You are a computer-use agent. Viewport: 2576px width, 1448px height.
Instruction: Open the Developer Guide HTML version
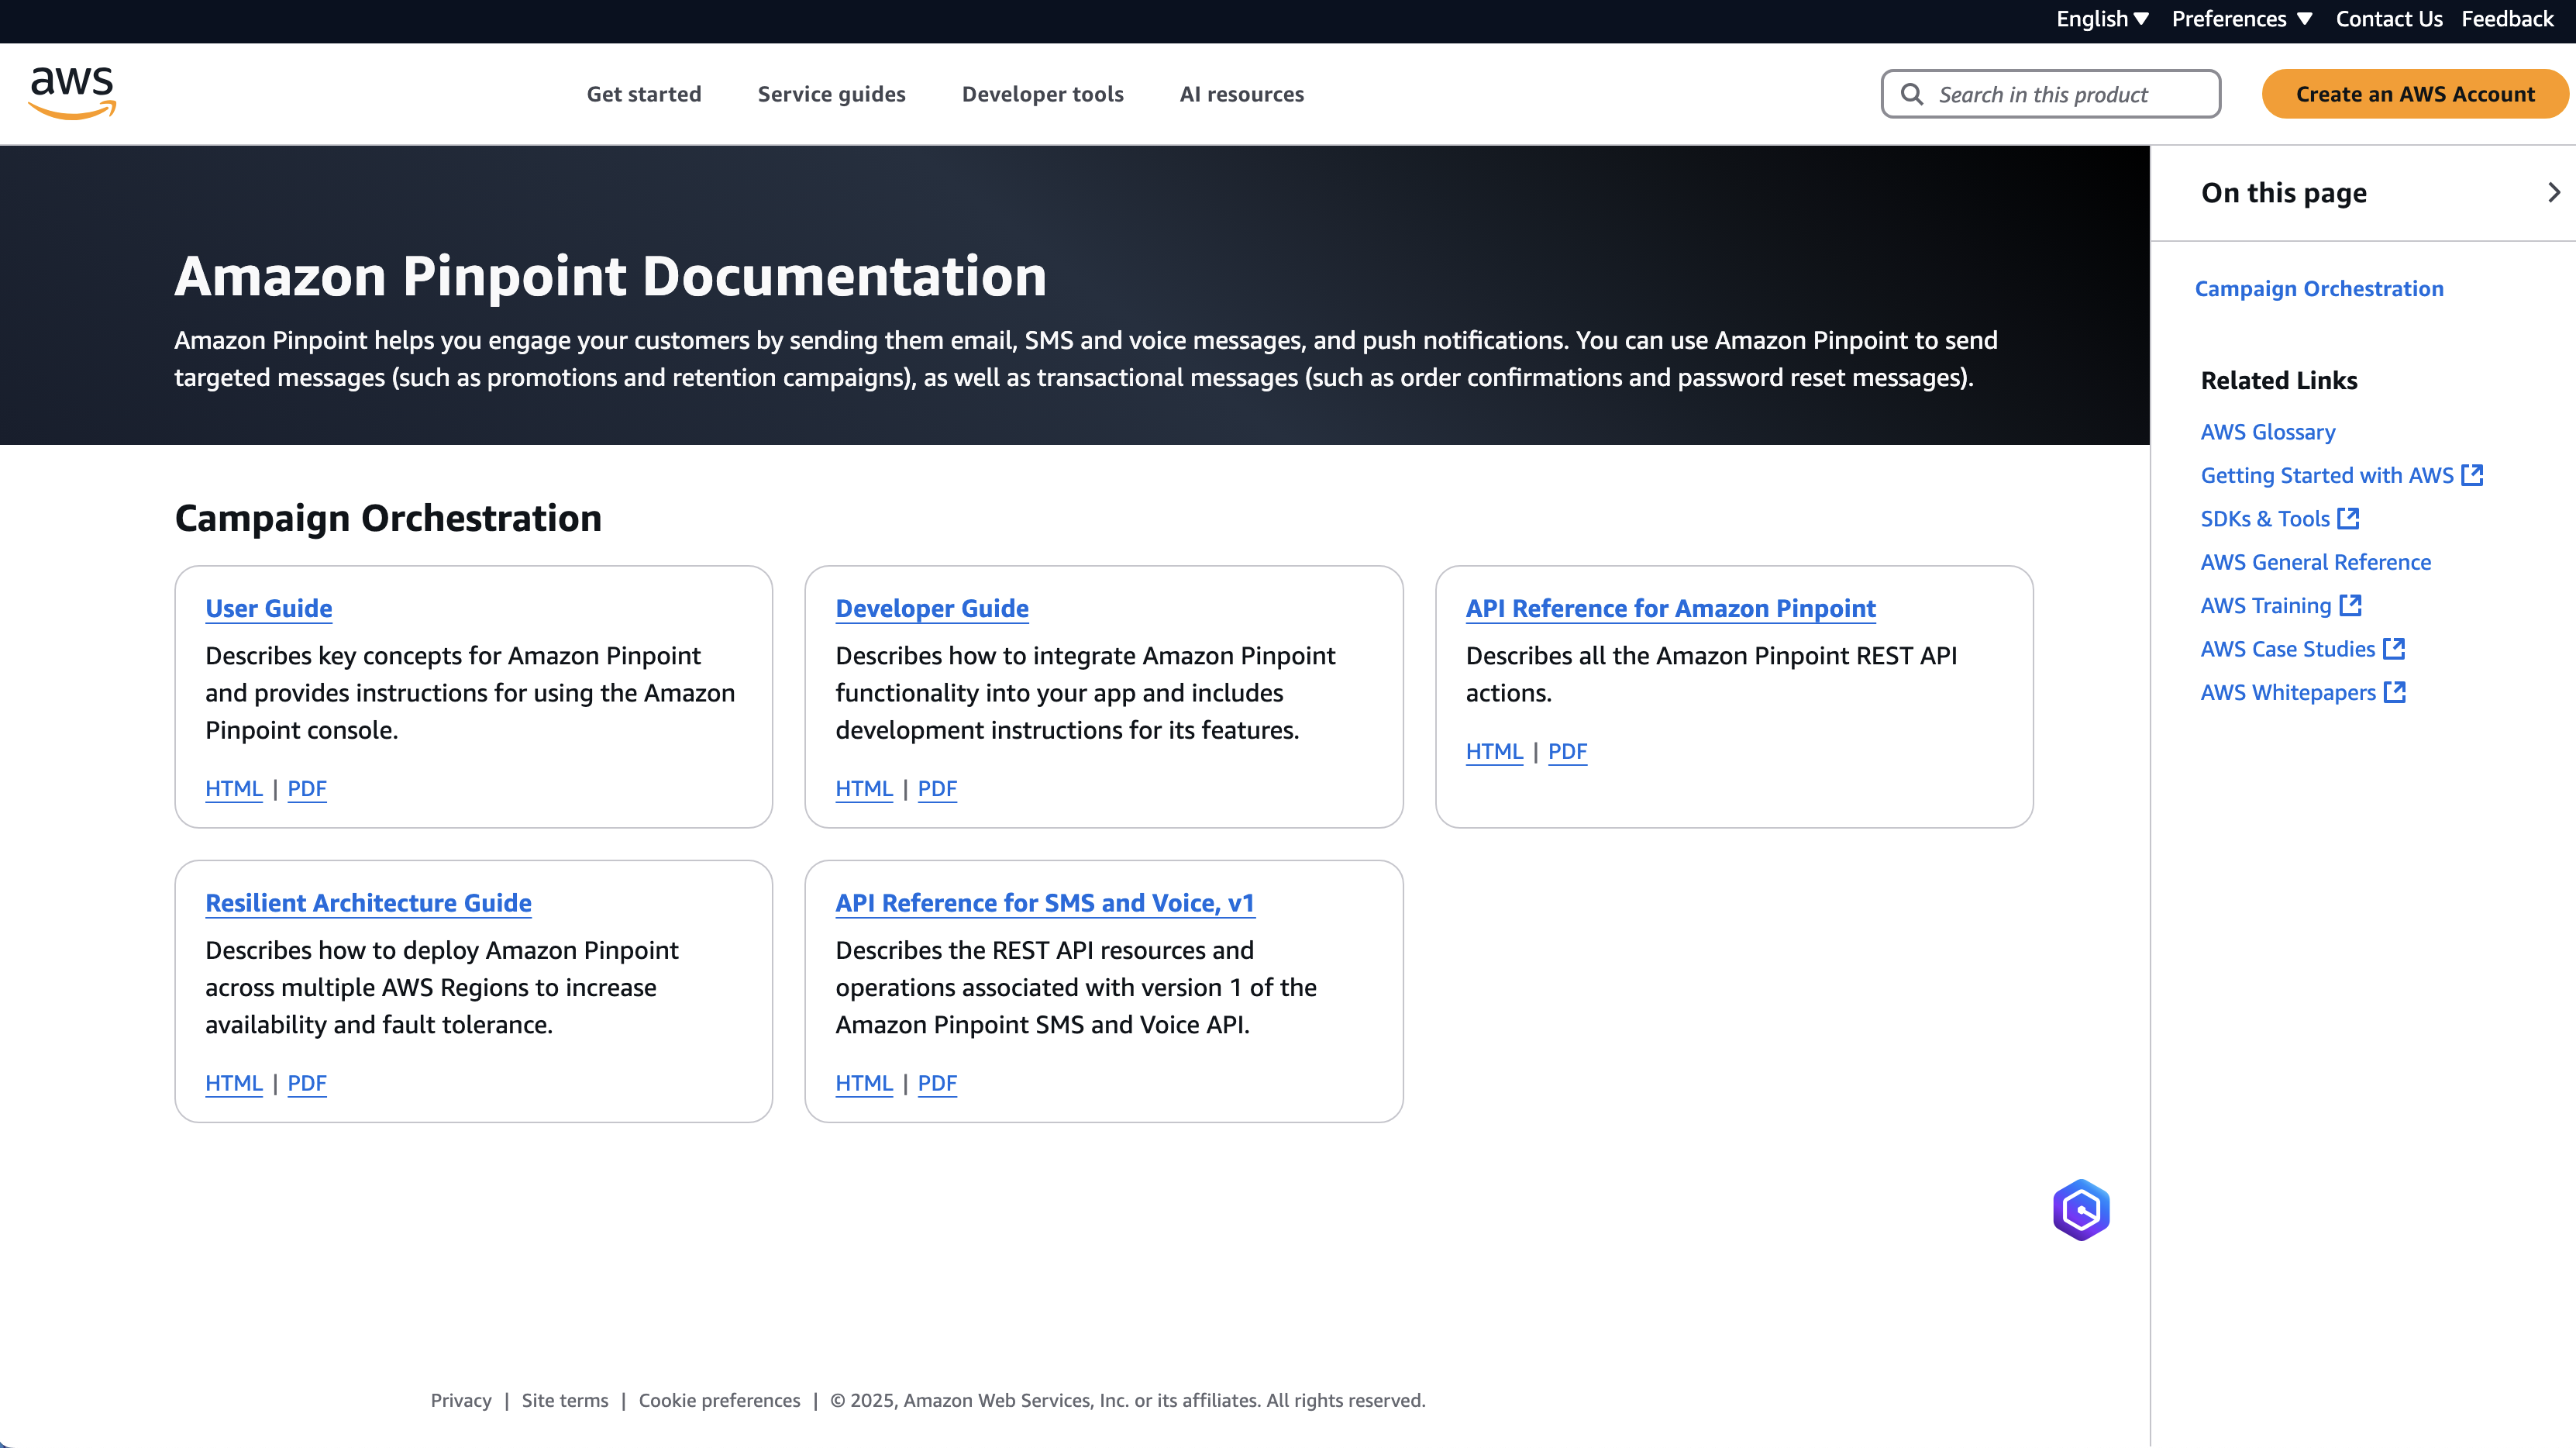[x=864, y=788]
